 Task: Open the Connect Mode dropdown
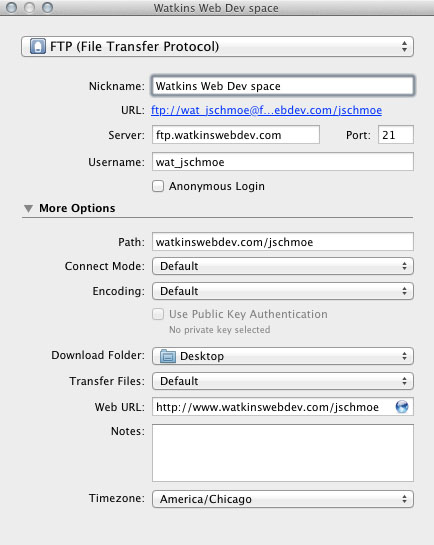click(282, 266)
